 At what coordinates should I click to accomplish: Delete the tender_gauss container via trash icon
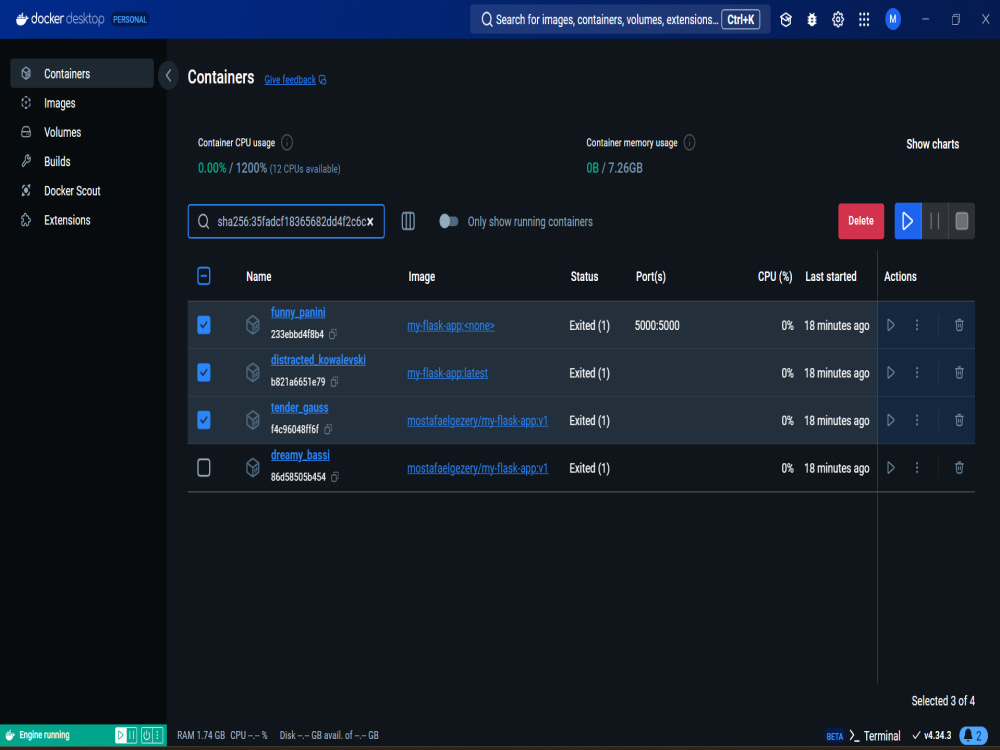click(x=959, y=420)
